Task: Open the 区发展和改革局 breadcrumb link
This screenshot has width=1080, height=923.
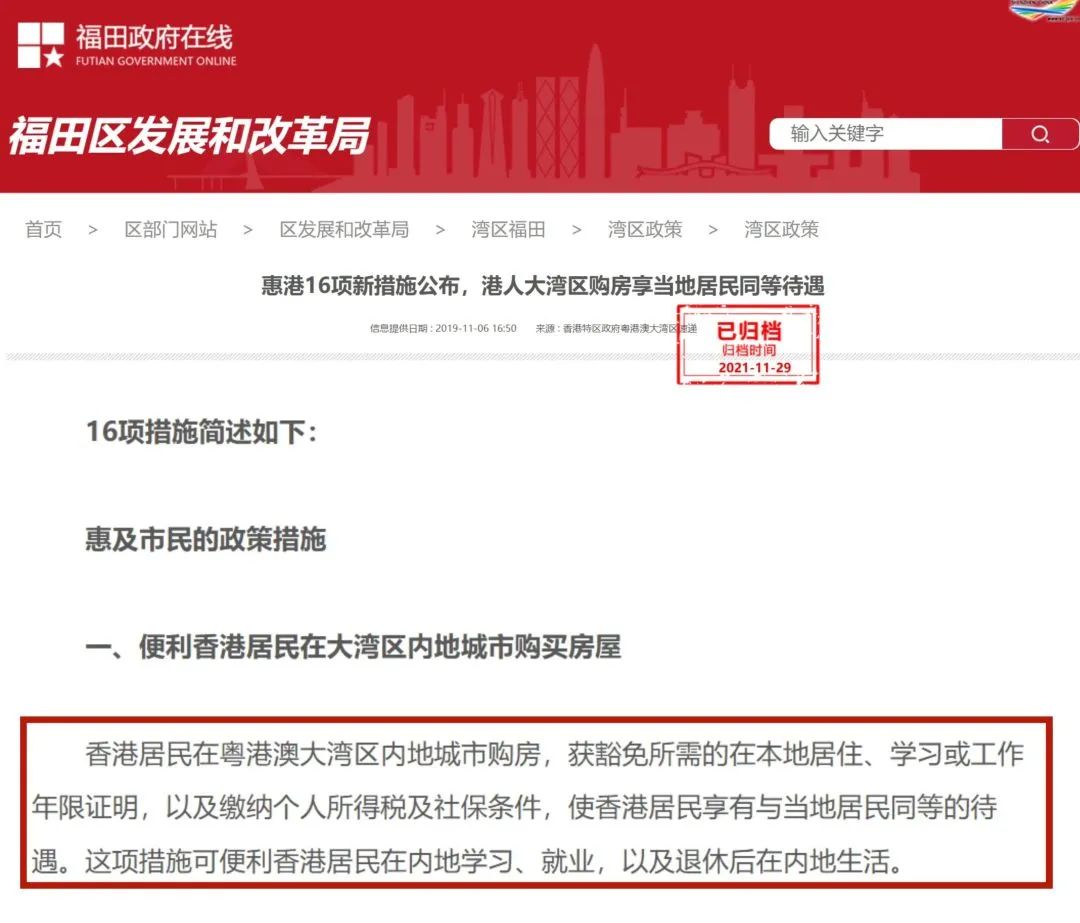Action: pos(345,229)
